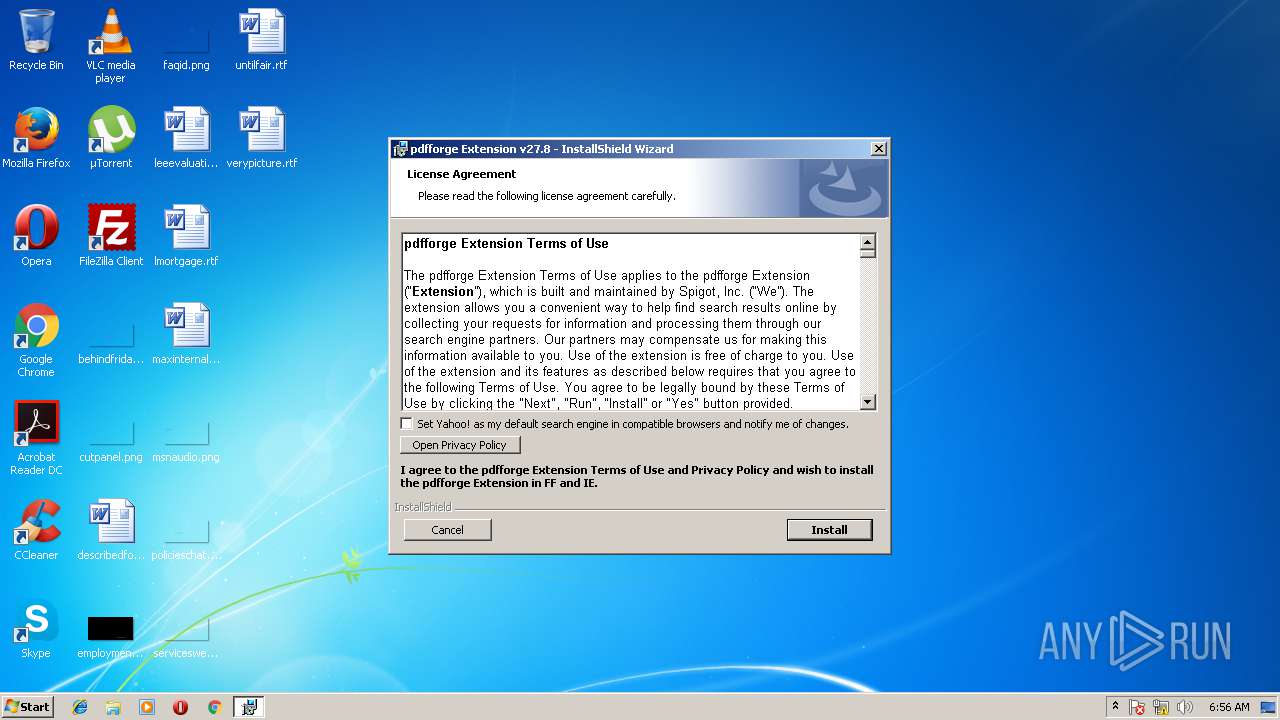This screenshot has width=1280, height=720.
Task: Click the license scrollbar up arrow
Action: click(867, 241)
